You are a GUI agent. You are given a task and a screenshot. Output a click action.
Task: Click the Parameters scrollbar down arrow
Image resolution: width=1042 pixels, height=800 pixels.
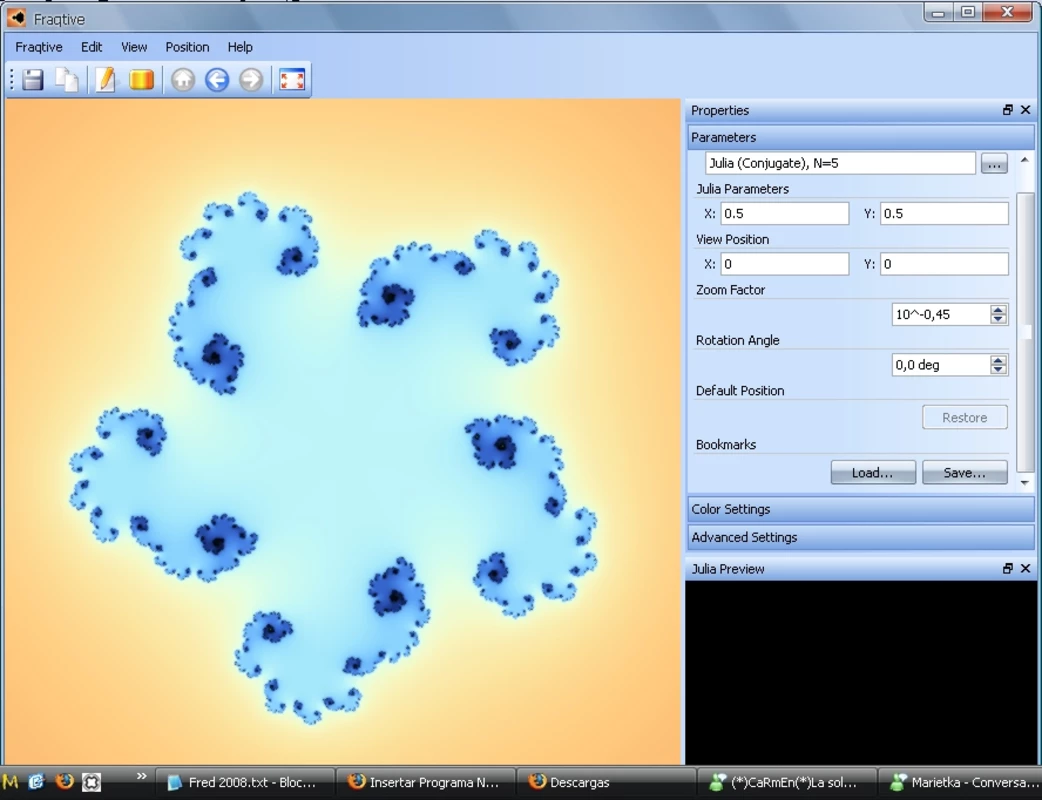coord(1025,483)
